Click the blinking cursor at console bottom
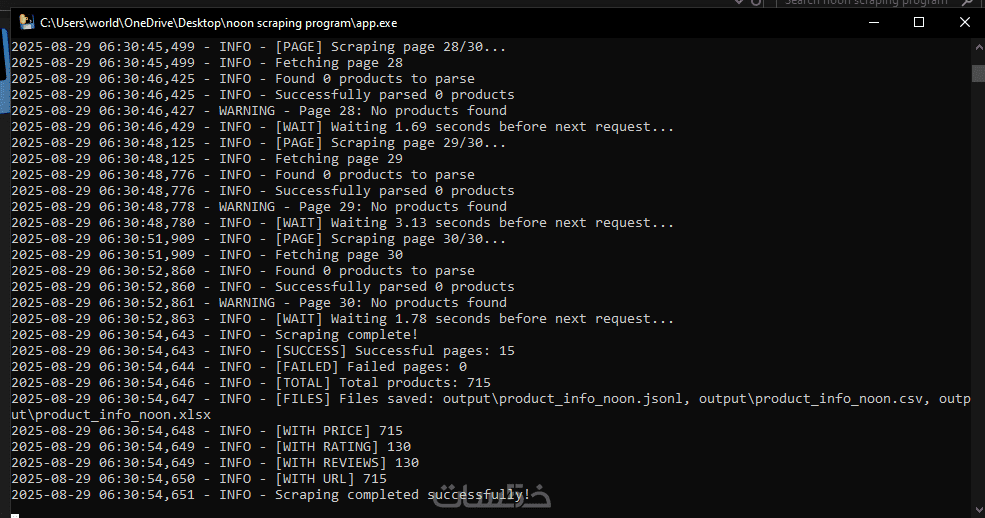This screenshot has width=985, height=518. (x=15, y=512)
